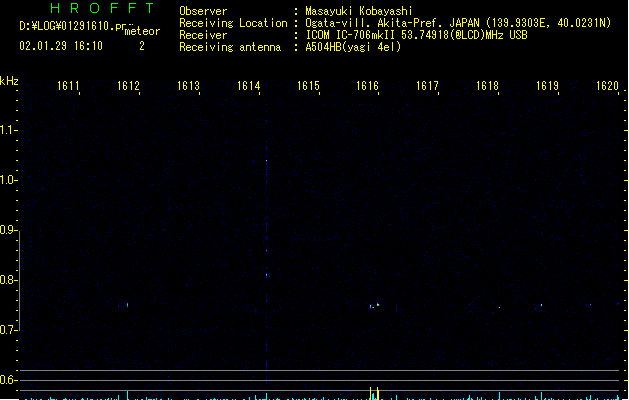The height and width of the screenshot is (400, 629).
Task: Click time axis label 1618
Action: click(487, 86)
